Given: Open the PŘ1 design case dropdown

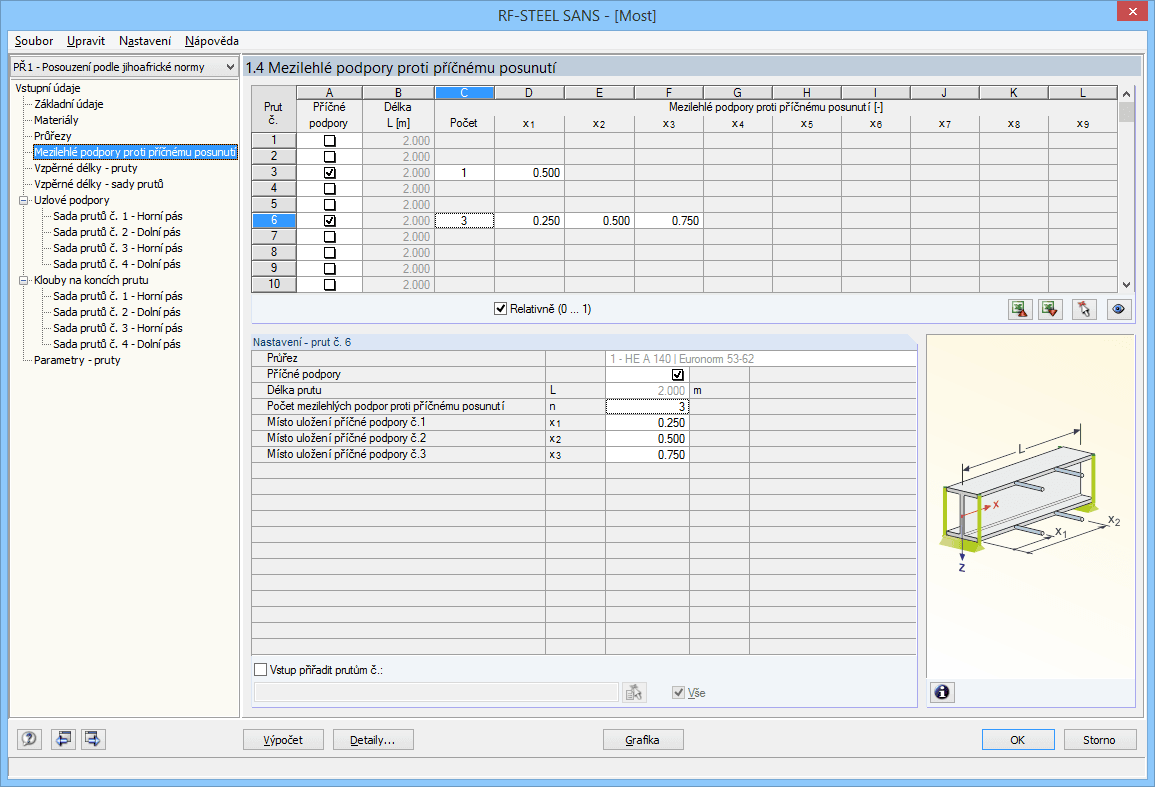Looking at the screenshot, I should pyautogui.click(x=124, y=67).
